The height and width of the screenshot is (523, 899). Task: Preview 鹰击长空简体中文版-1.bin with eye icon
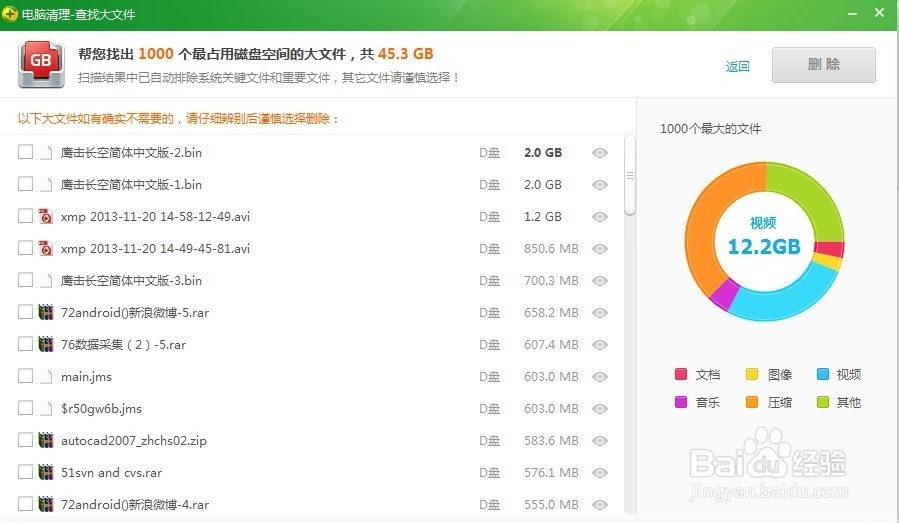click(600, 185)
